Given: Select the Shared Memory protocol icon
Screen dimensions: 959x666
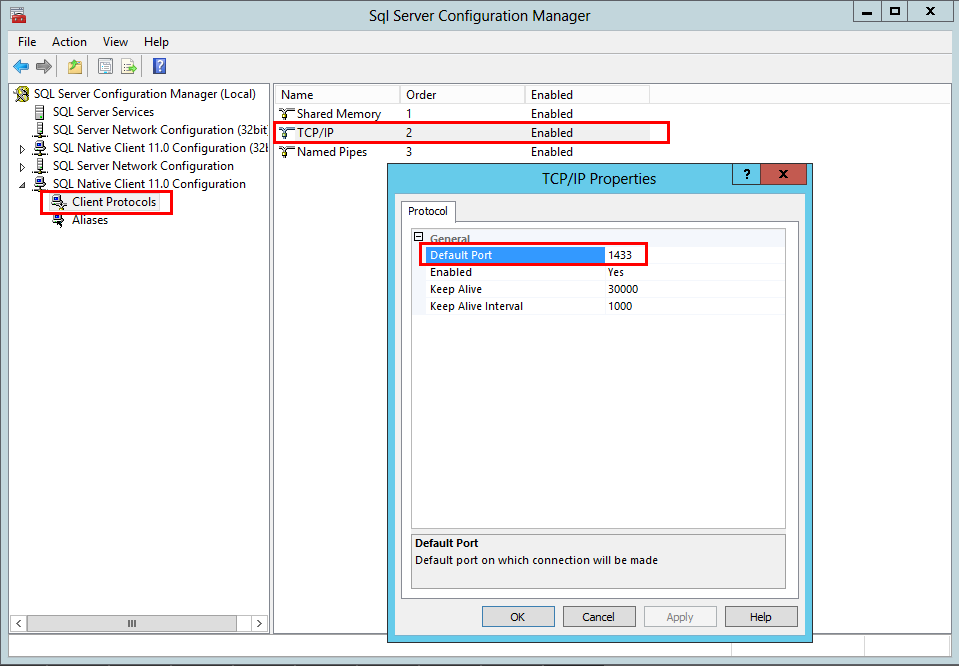Looking at the screenshot, I should 287,114.
